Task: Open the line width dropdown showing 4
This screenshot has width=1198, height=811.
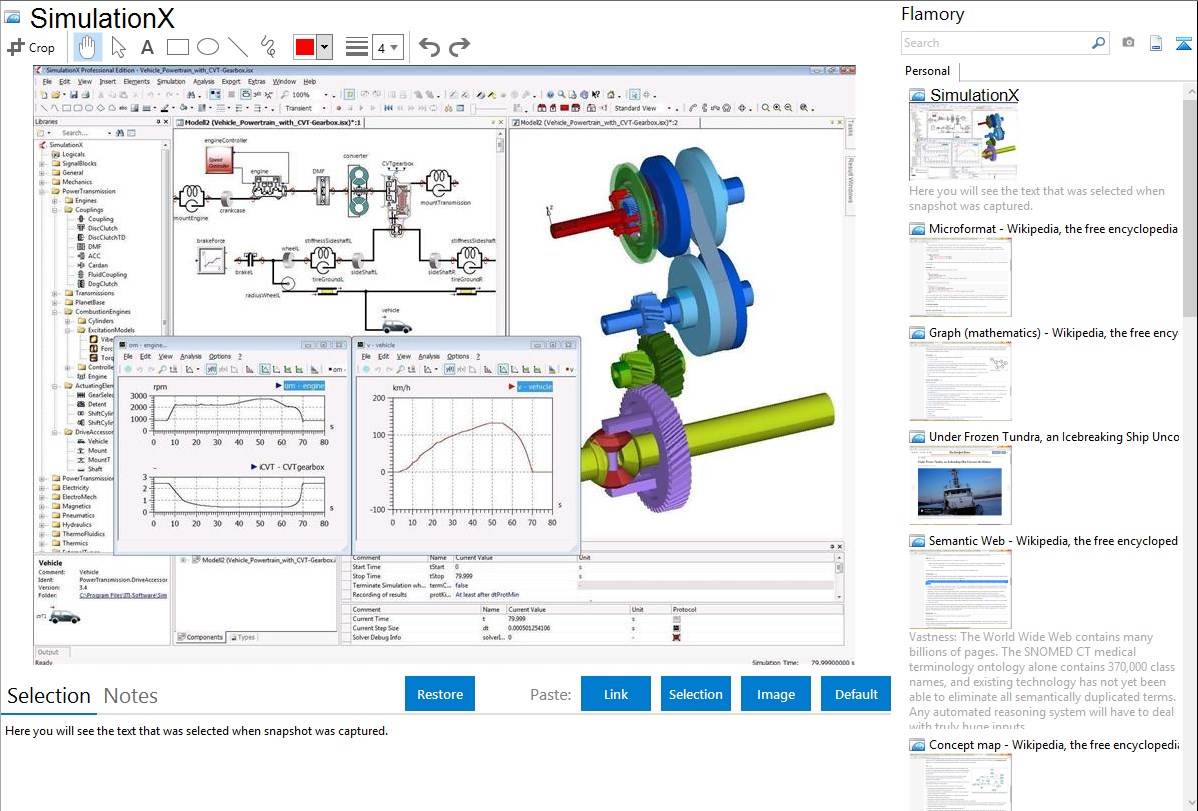Action: [x=388, y=48]
